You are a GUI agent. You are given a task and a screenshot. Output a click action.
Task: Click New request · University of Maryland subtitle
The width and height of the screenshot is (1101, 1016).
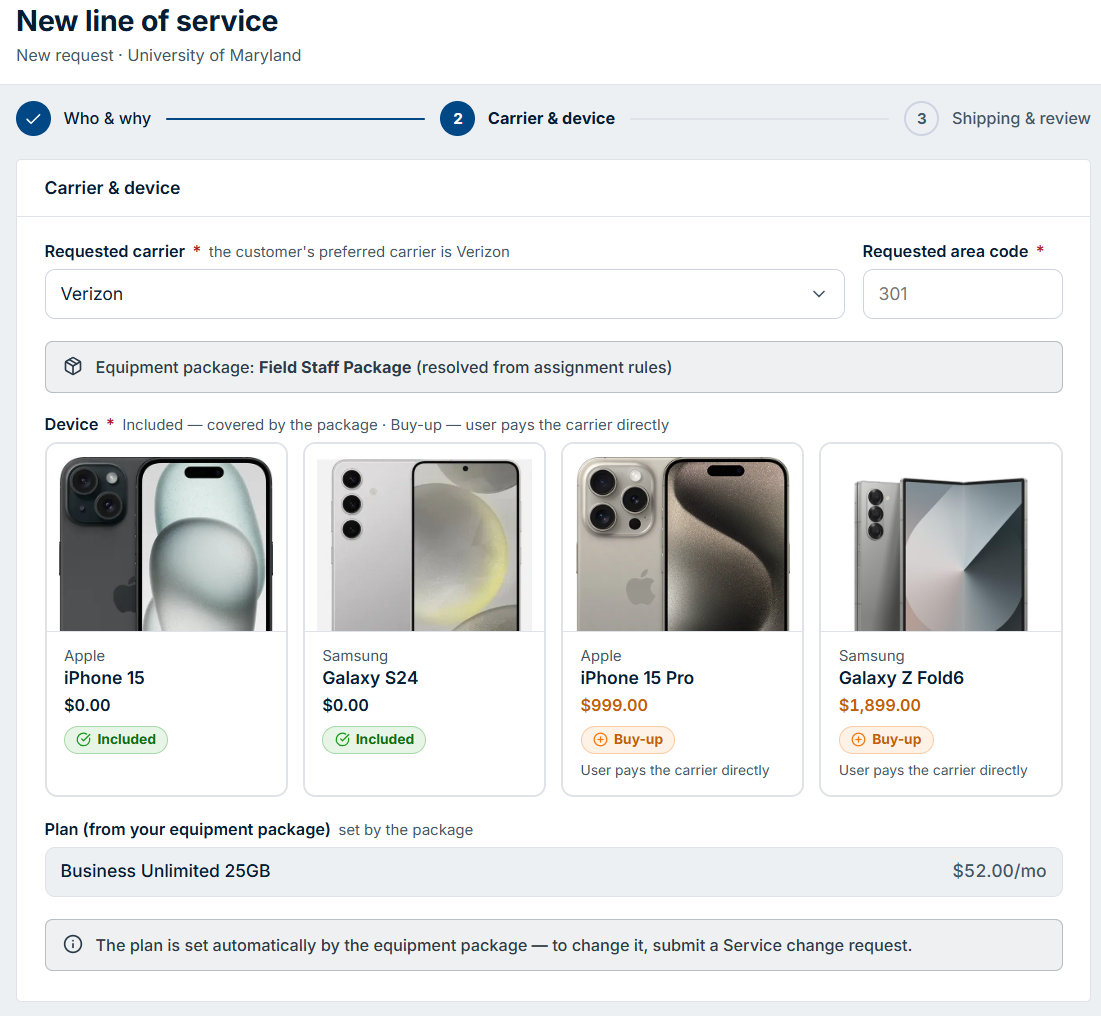click(x=159, y=55)
